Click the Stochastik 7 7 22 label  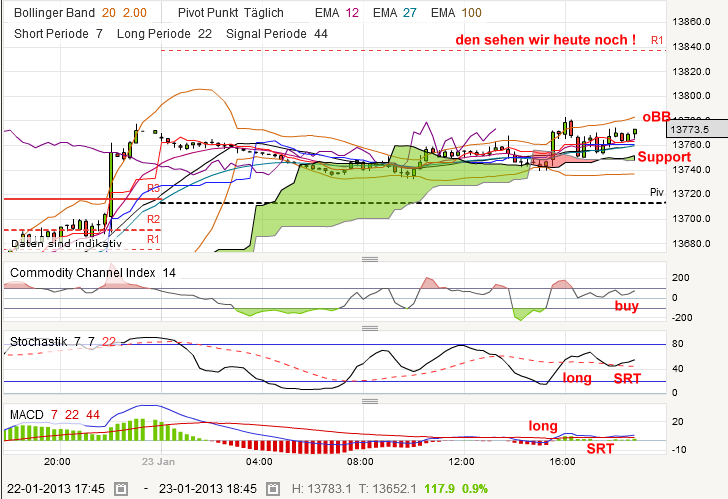tap(63, 342)
